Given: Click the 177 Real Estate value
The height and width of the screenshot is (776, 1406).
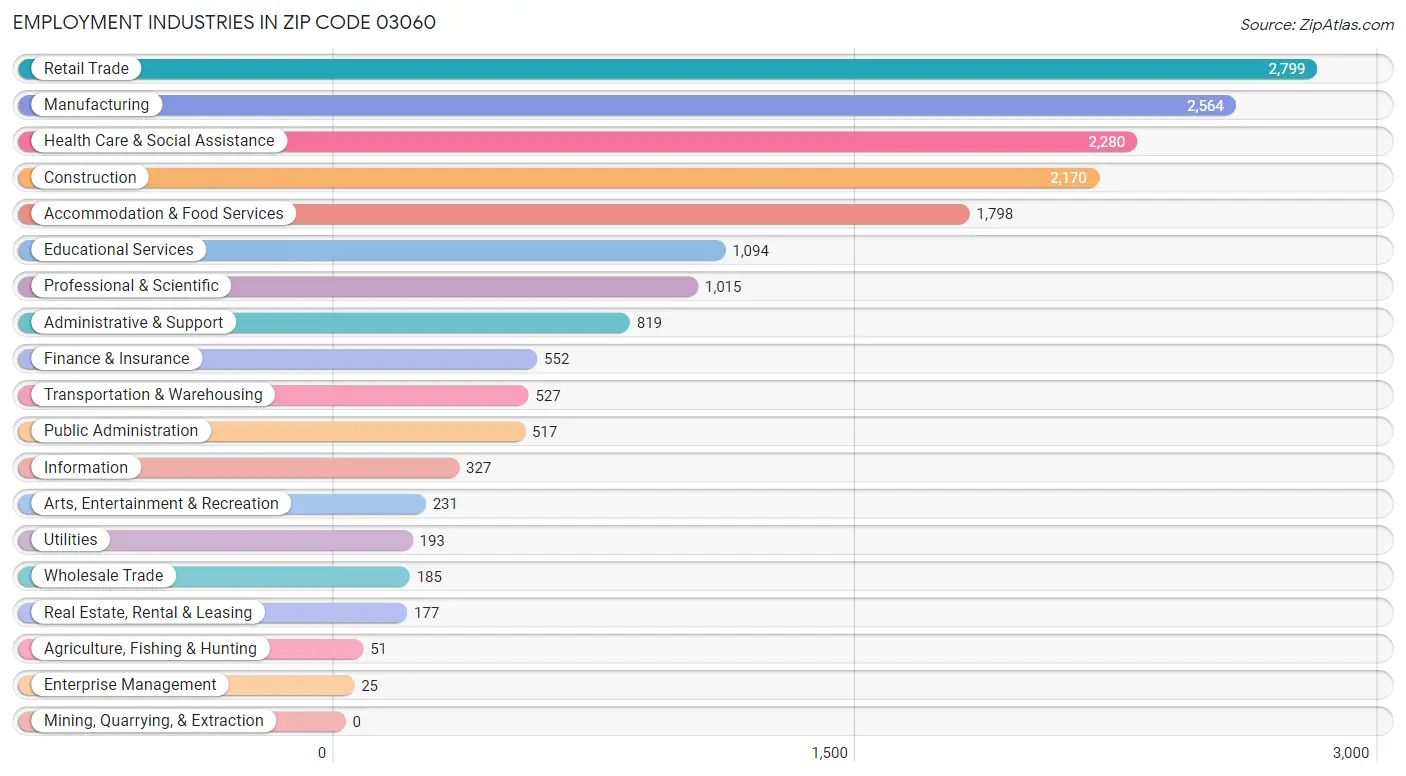Looking at the screenshot, I should [427, 613].
